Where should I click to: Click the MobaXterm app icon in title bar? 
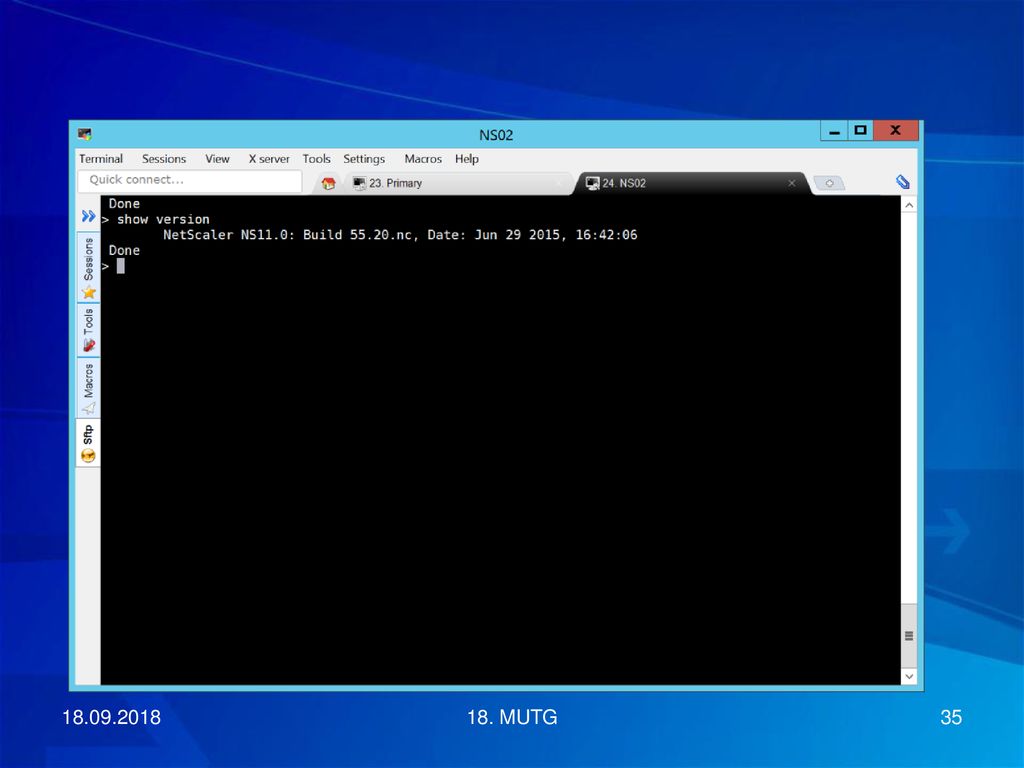pyautogui.click(x=84, y=135)
